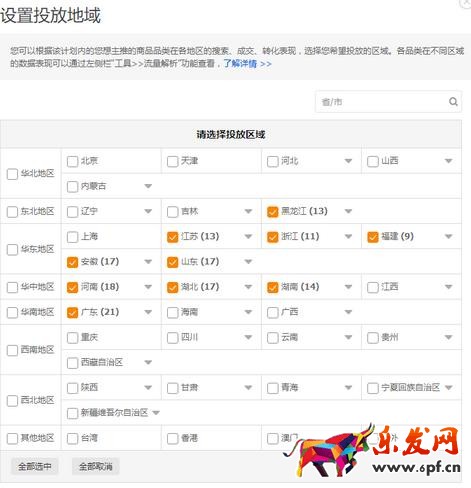
Task: Click the 请选择投放区域 table header text
Action: pyautogui.click(x=231, y=135)
